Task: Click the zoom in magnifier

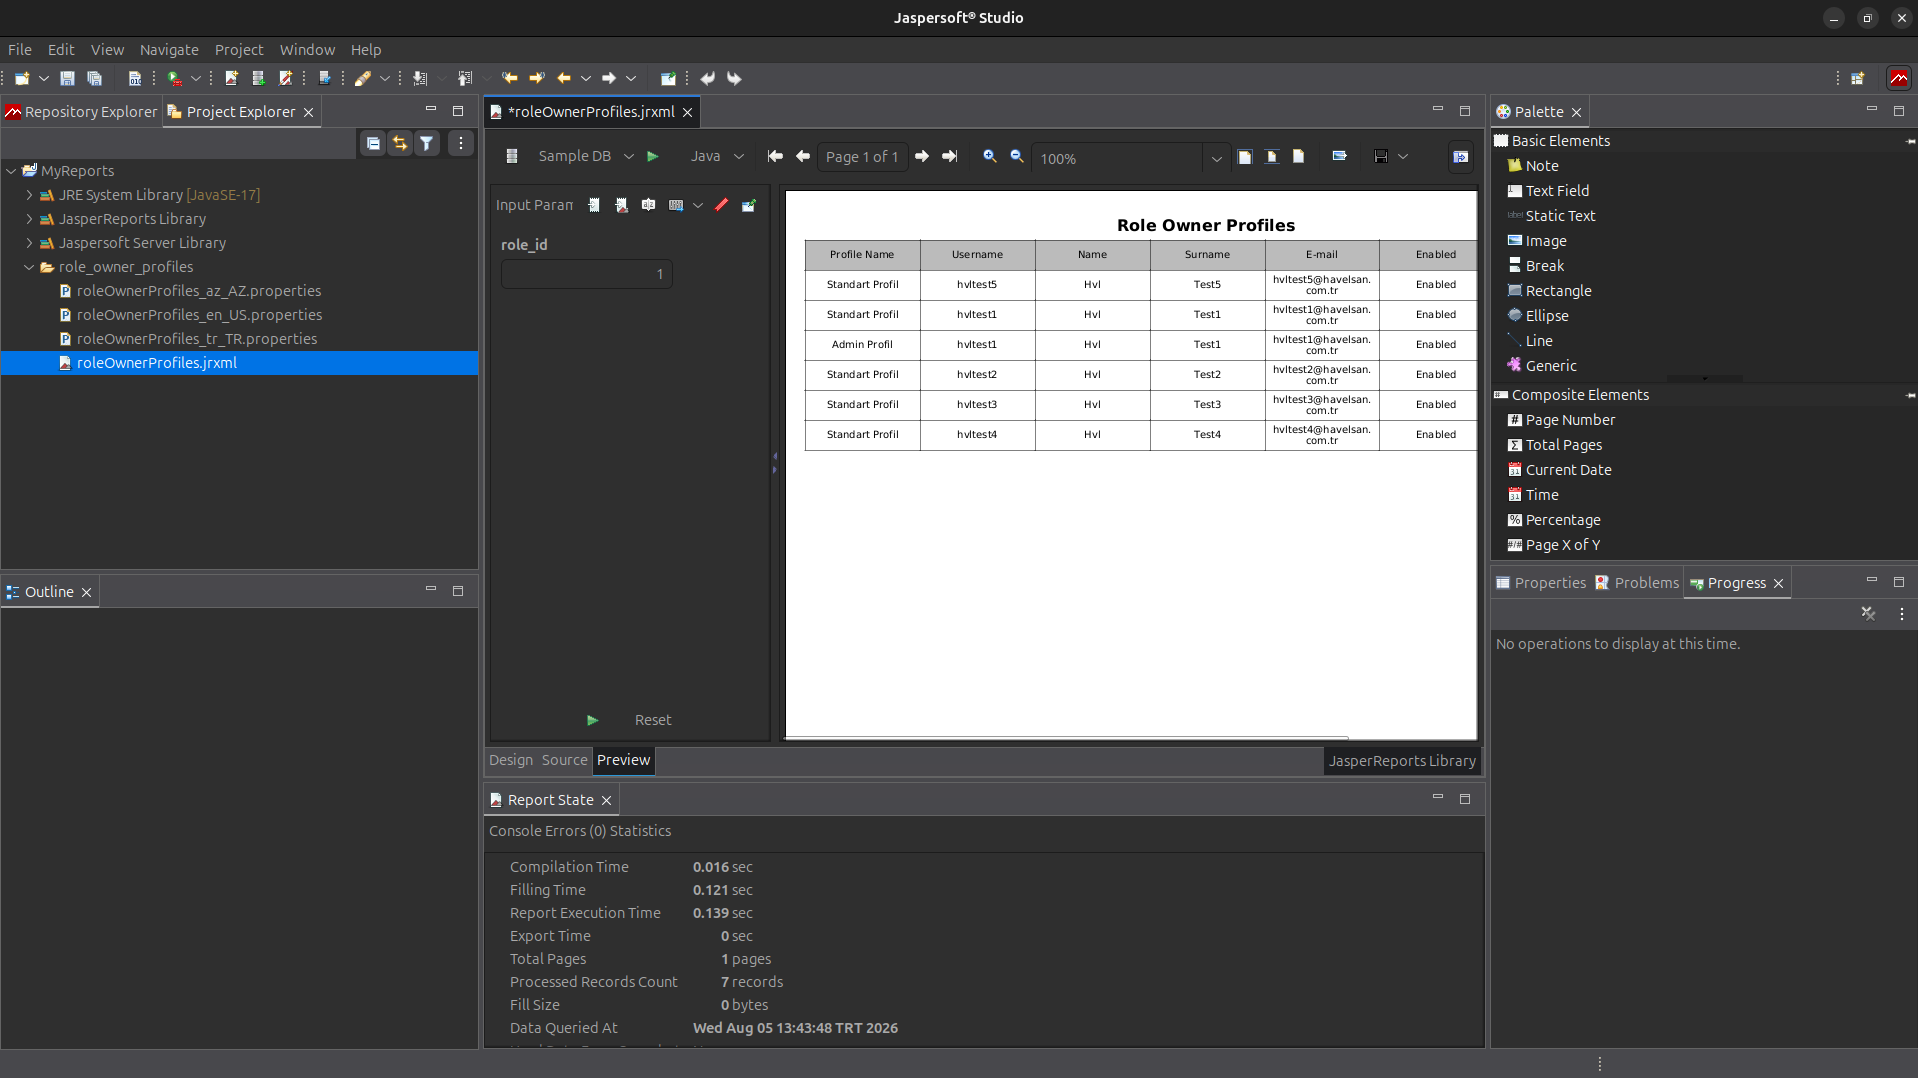Action: click(990, 156)
